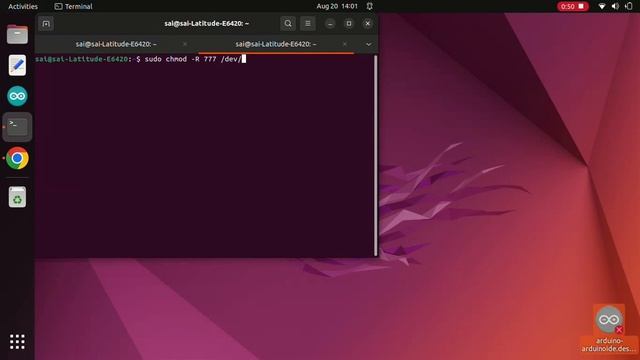Viewport: 640px width, 360px height.
Task: Open the Terminal search button
Action: click(x=288, y=24)
